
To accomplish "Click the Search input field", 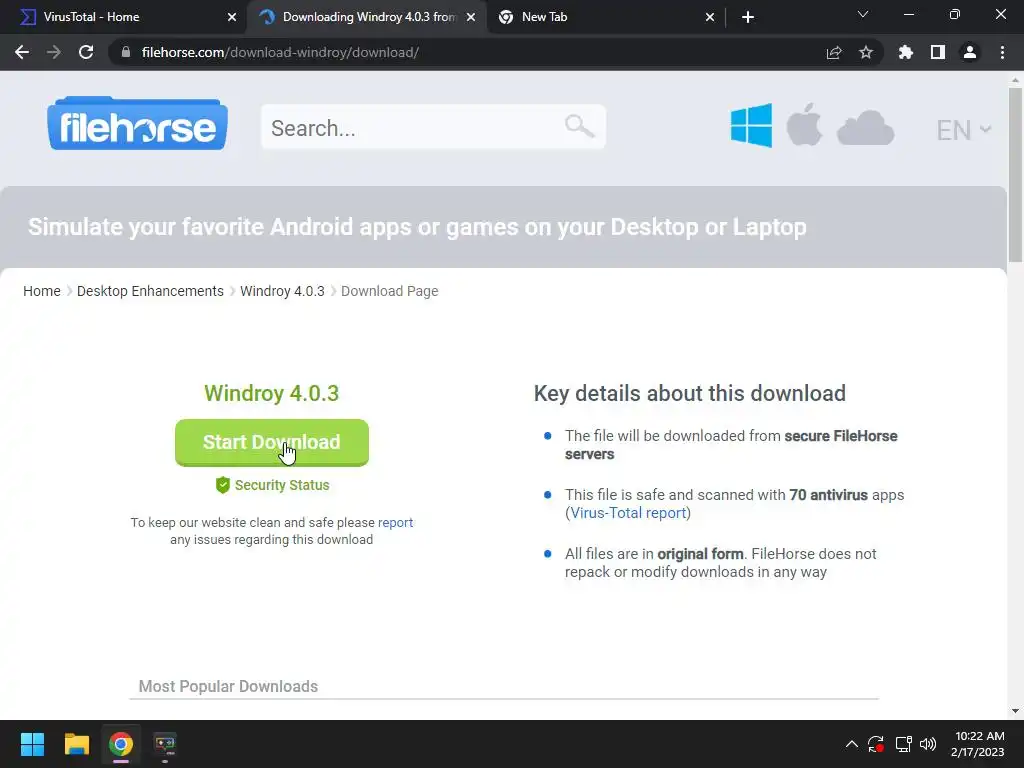I will point(433,127).
